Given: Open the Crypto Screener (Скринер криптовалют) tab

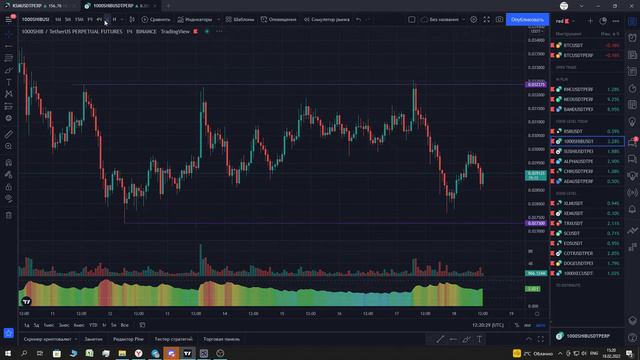Looking at the screenshot, I should tap(47, 339).
